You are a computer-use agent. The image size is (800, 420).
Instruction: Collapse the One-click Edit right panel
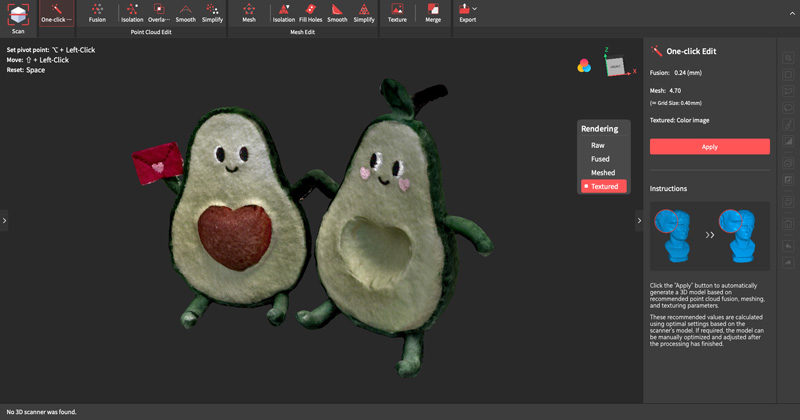pos(639,220)
